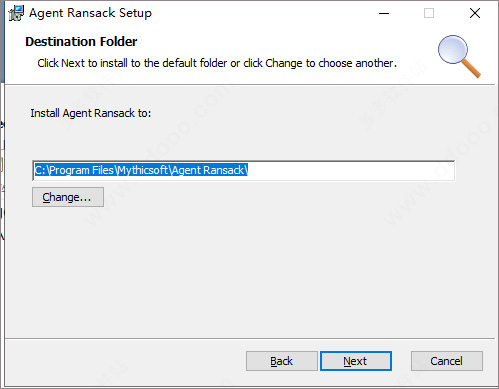Image resolution: width=499 pixels, height=389 pixels.
Task: Click the 'Install Agent Ransack to:' label
Action: pyautogui.click(x=91, y=113)
